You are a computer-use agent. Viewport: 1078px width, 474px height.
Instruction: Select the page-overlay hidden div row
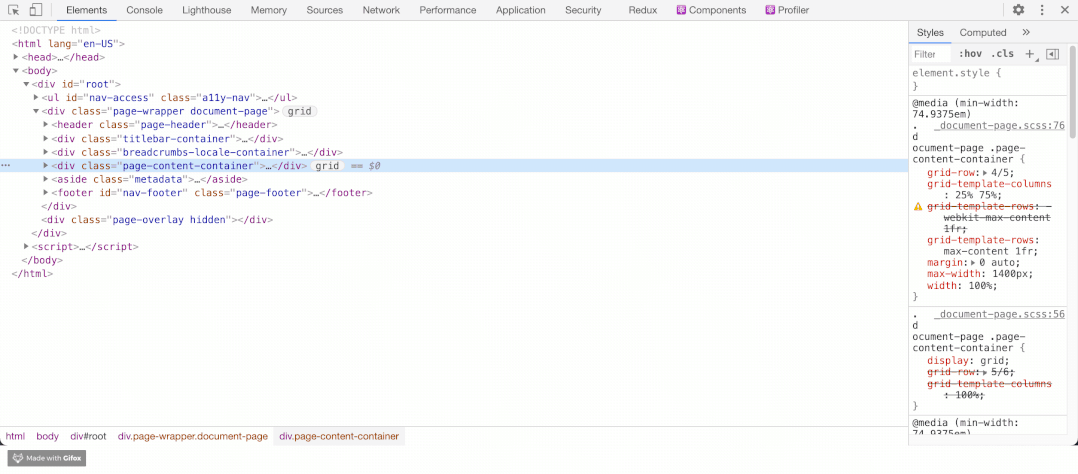coord(157,220)
